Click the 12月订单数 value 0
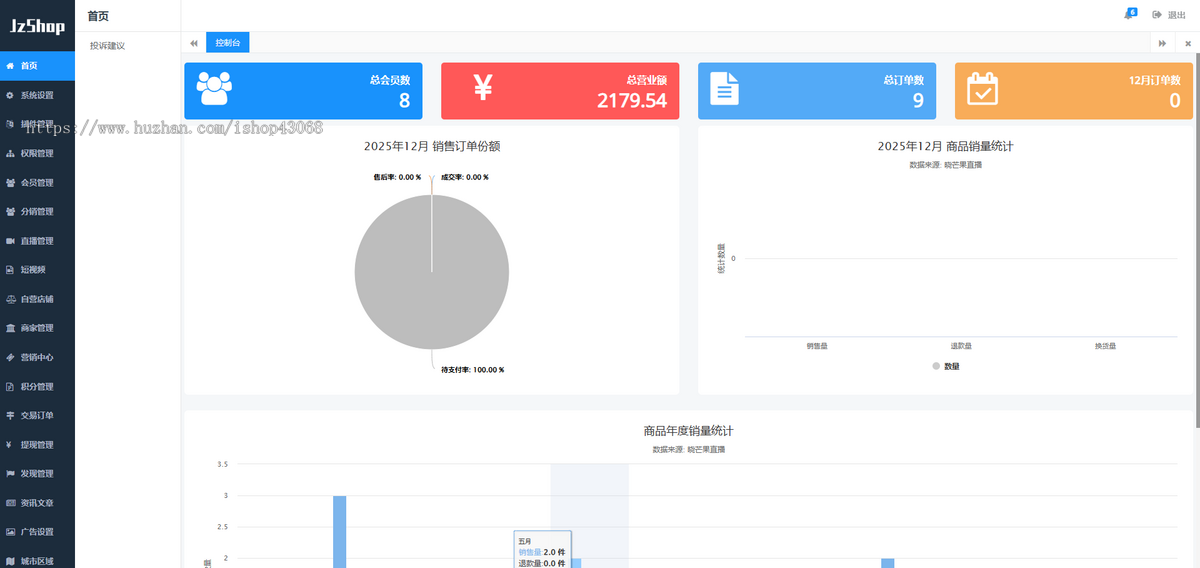 coord(1175,100)
